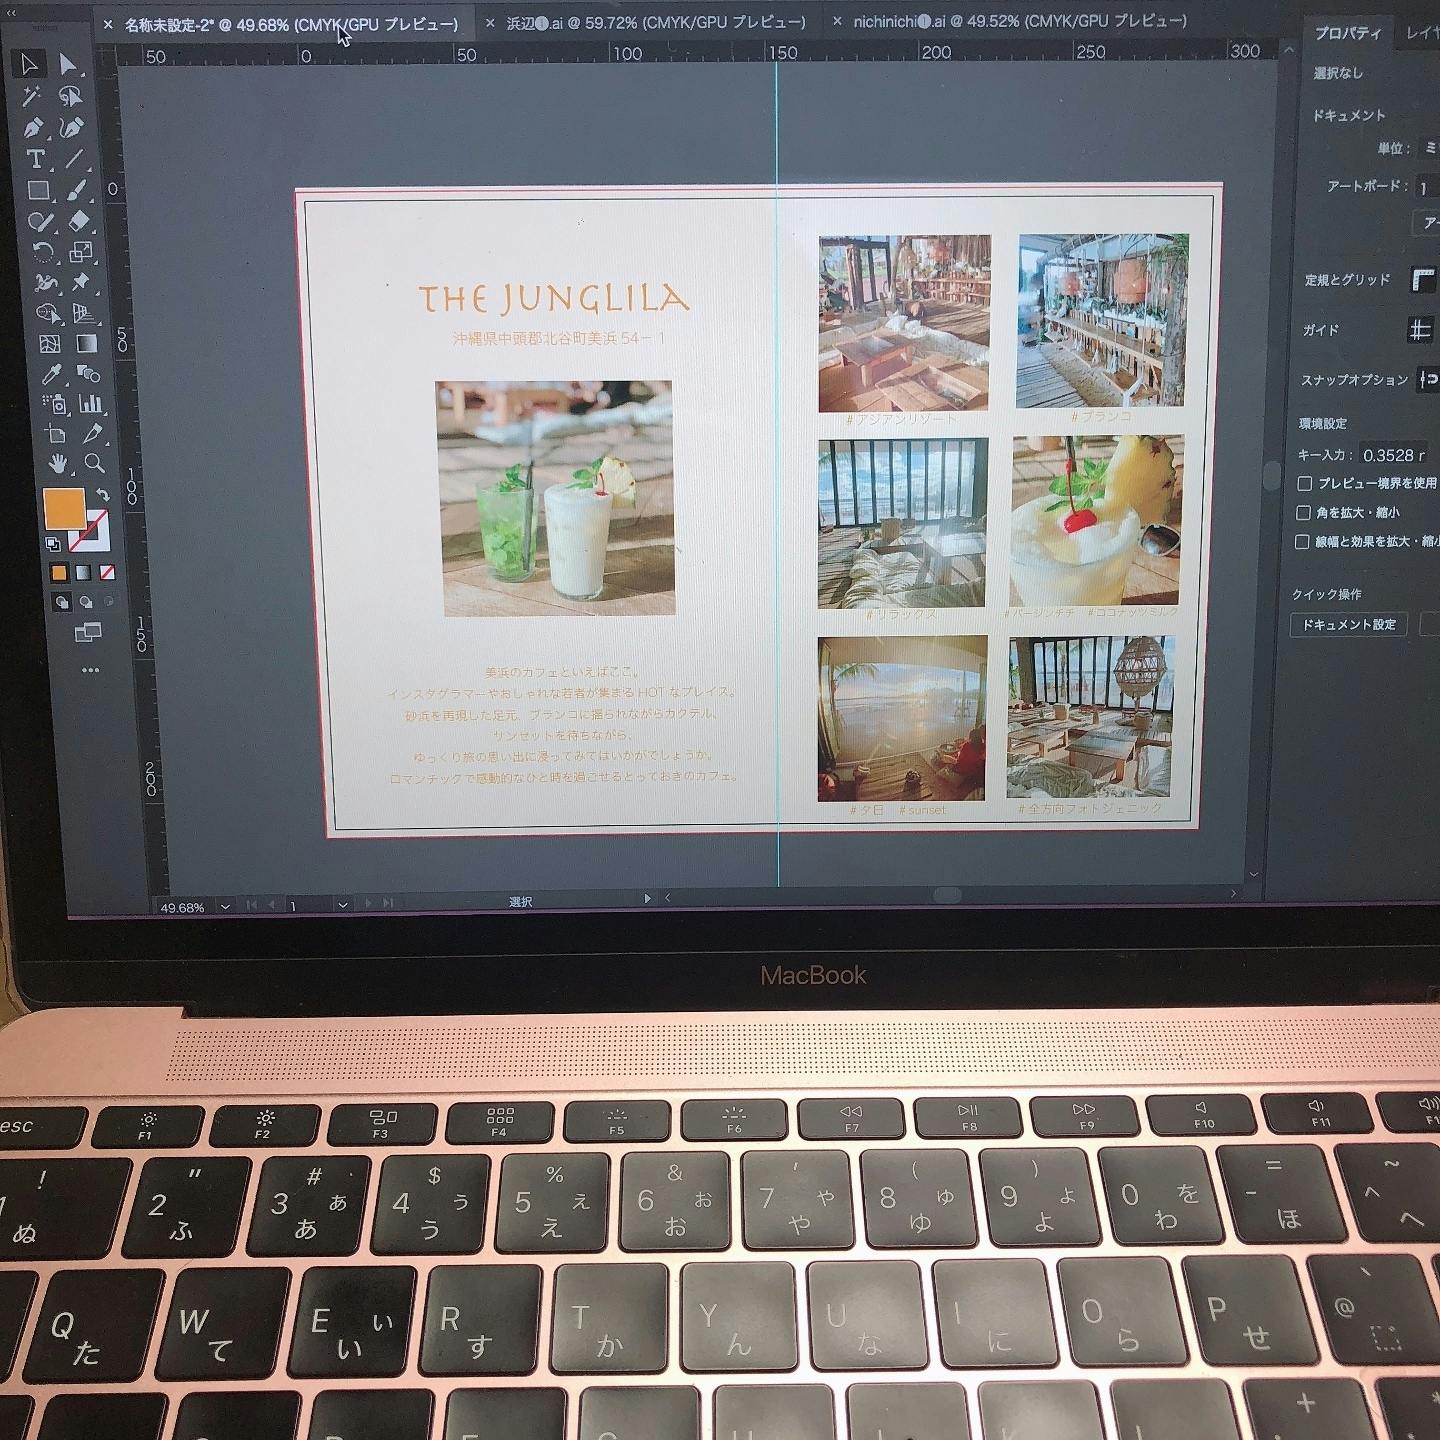The height and width of the screenshot is (1440, 1440).
Task: Check 線幅と効果を拡大・縮小 option
Action: click(1302, 542)
